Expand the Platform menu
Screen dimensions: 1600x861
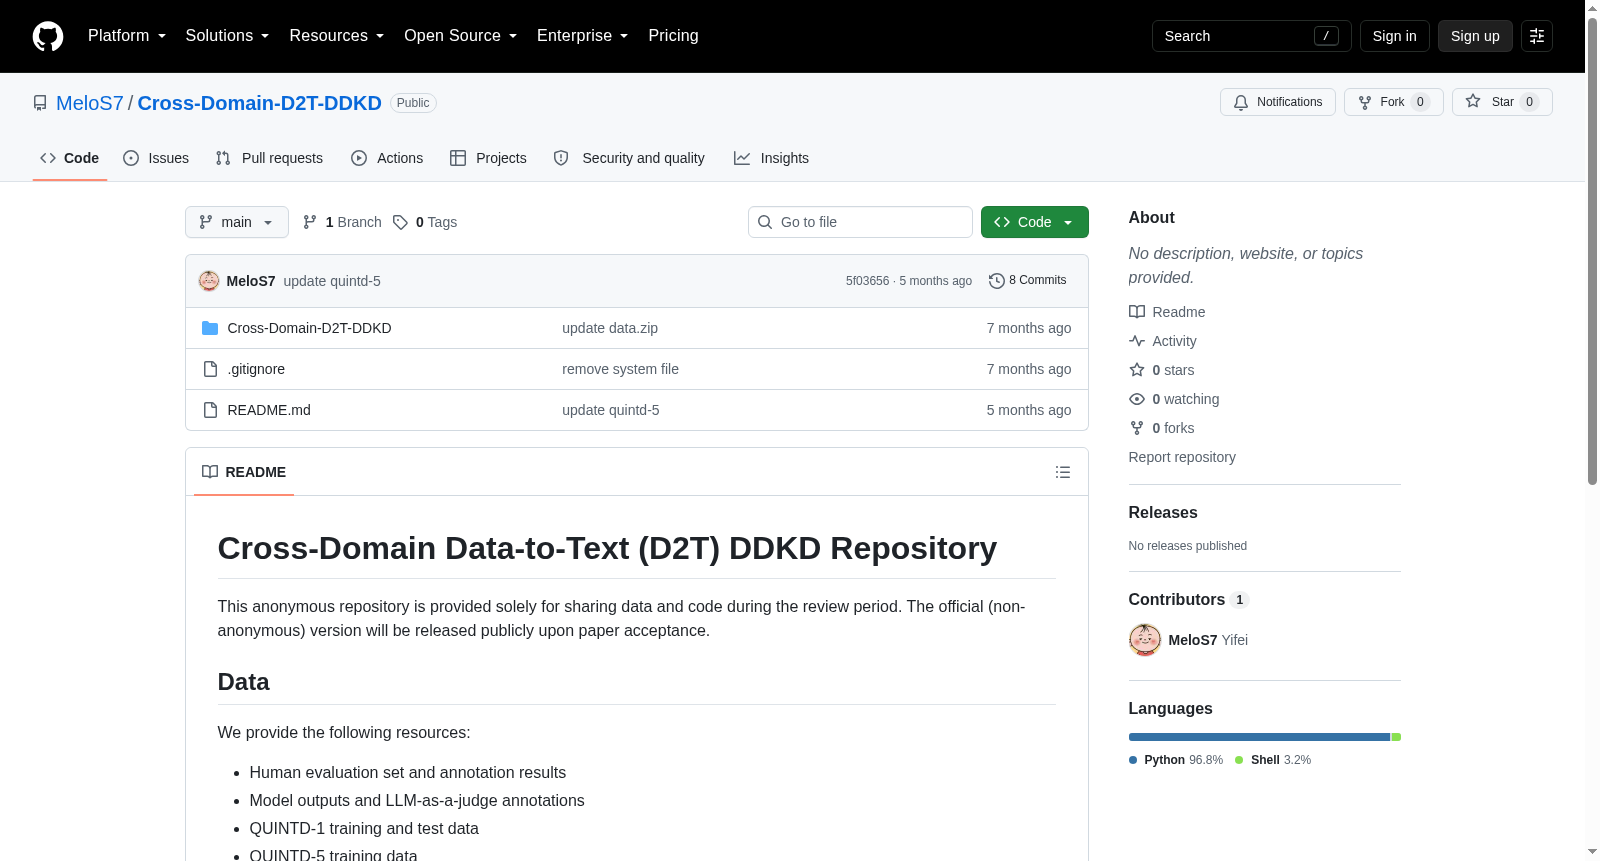point(127,36)
